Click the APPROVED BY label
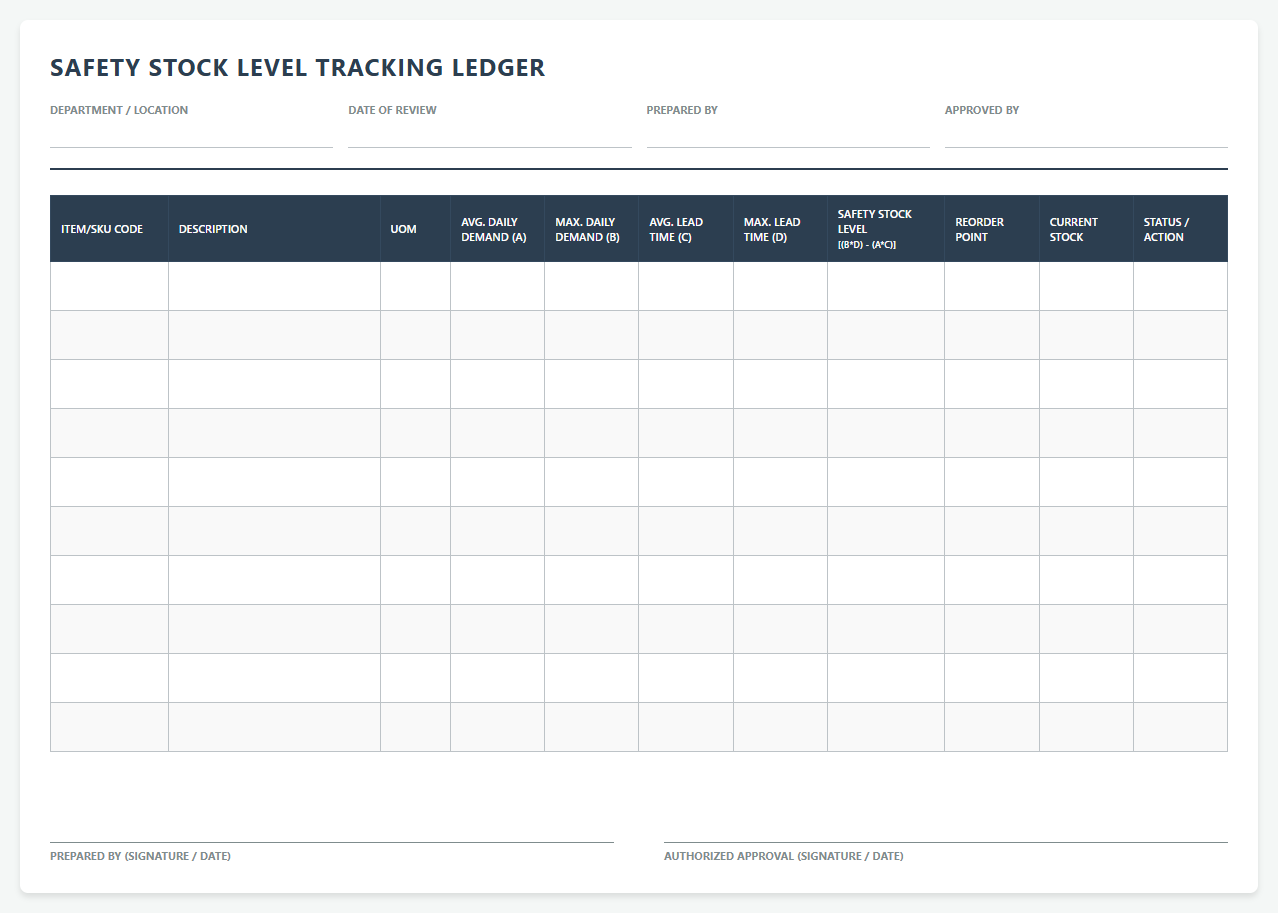 coord(982,110)
